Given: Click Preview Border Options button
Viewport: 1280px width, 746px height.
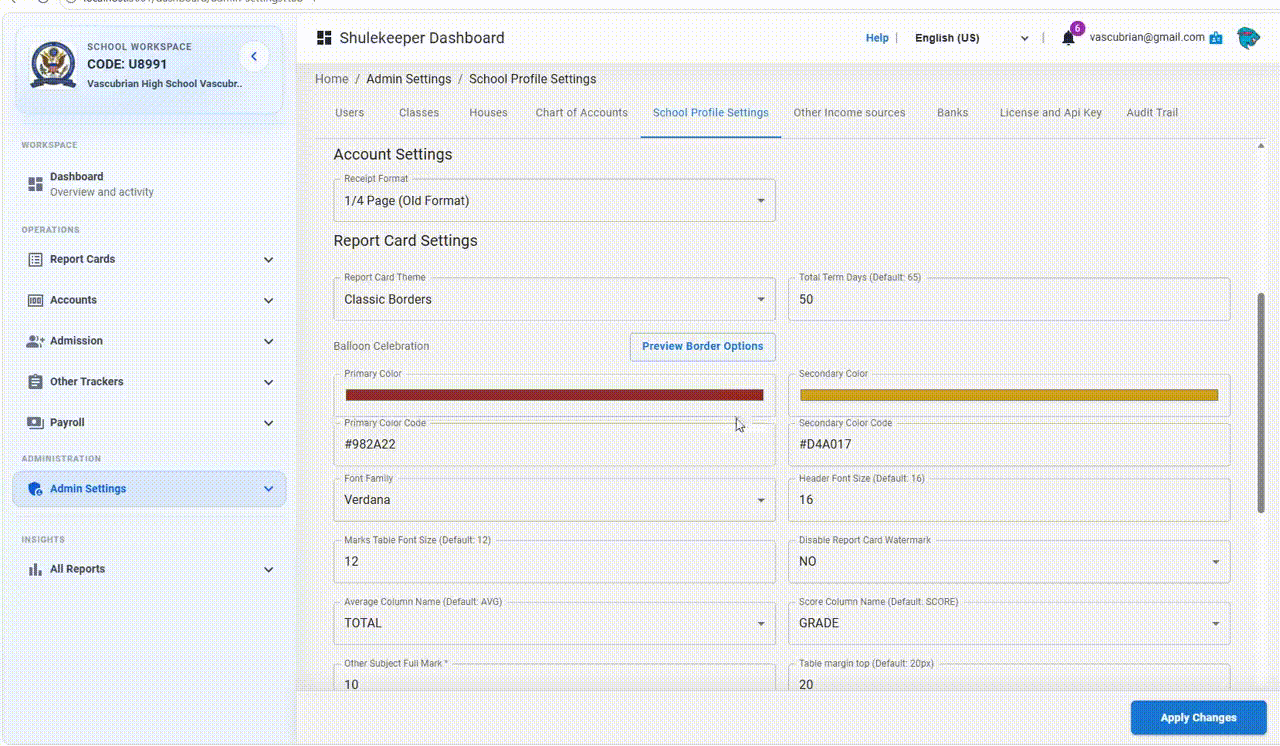Looking at the screenshot, I should 702,346.
